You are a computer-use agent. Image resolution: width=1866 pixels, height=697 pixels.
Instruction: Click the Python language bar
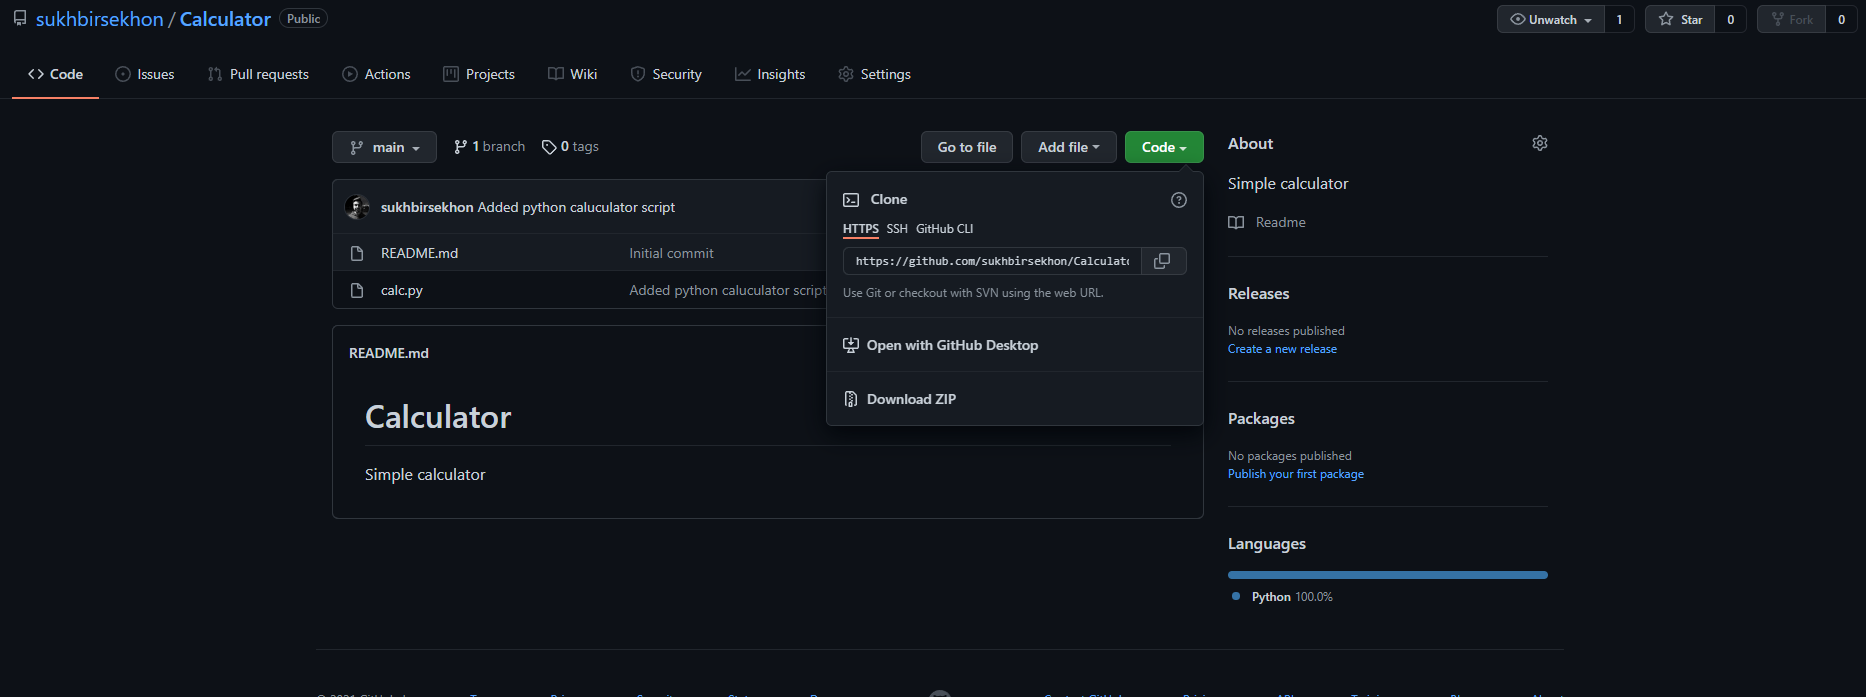coord(1388,575)
